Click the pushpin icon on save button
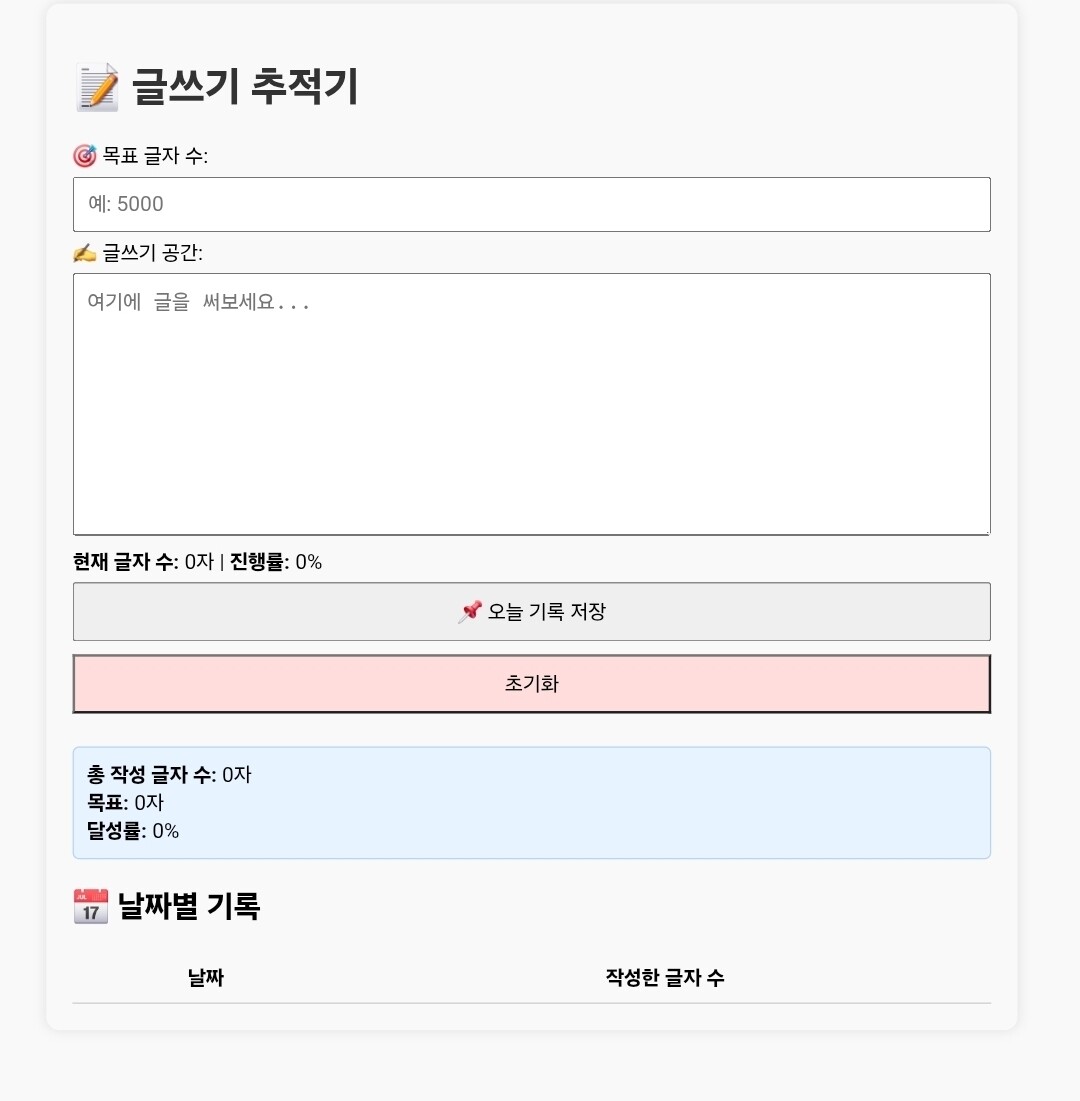1080x1101 pixels. click(x=470, y=612)
